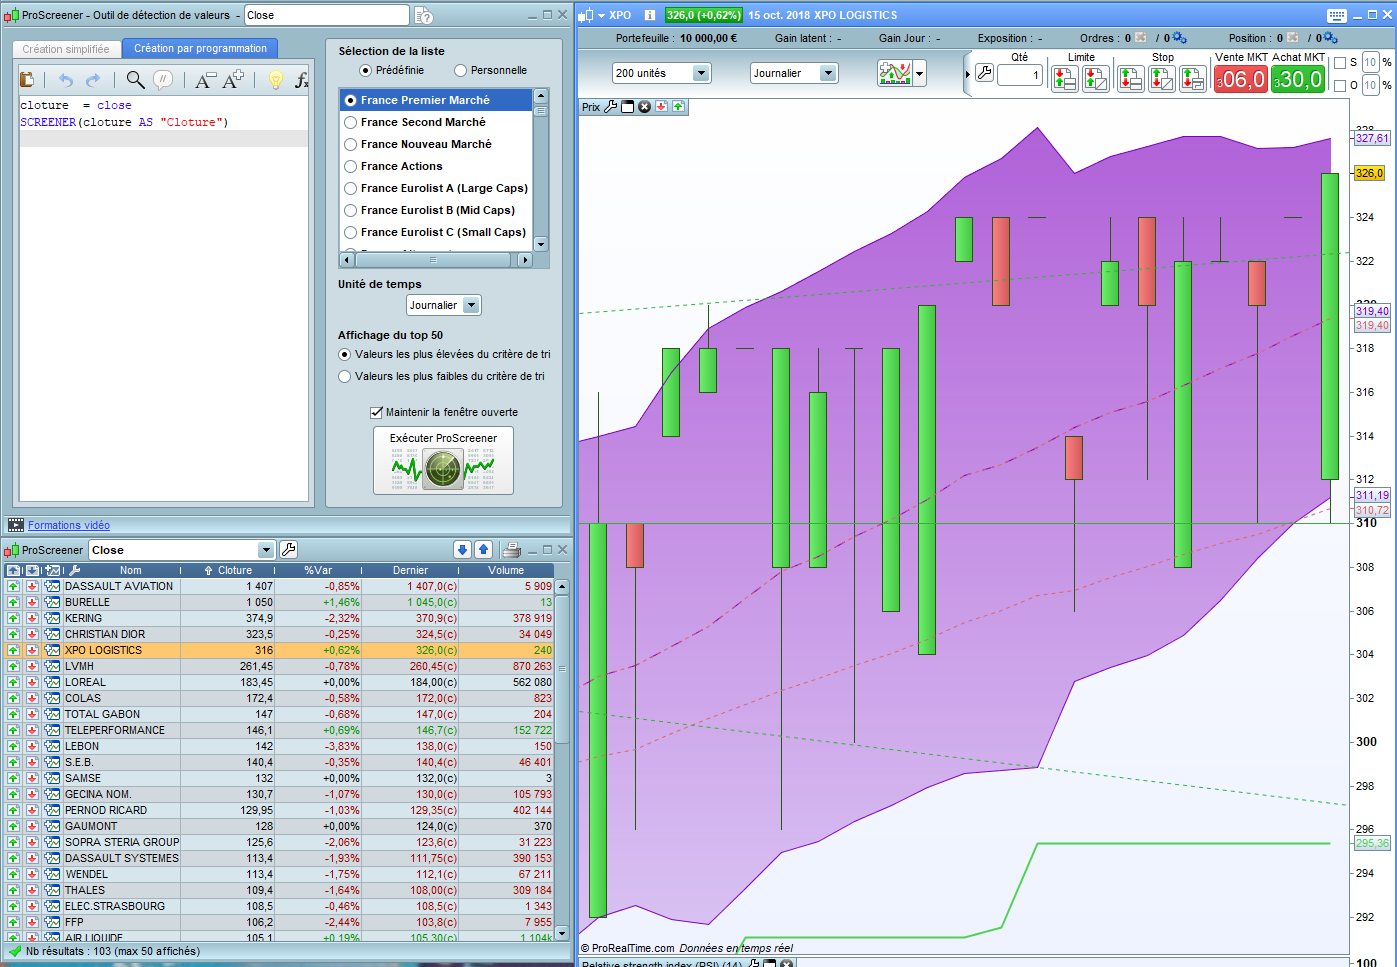Select highest values of sort criterion

click(x=345, y=354)
